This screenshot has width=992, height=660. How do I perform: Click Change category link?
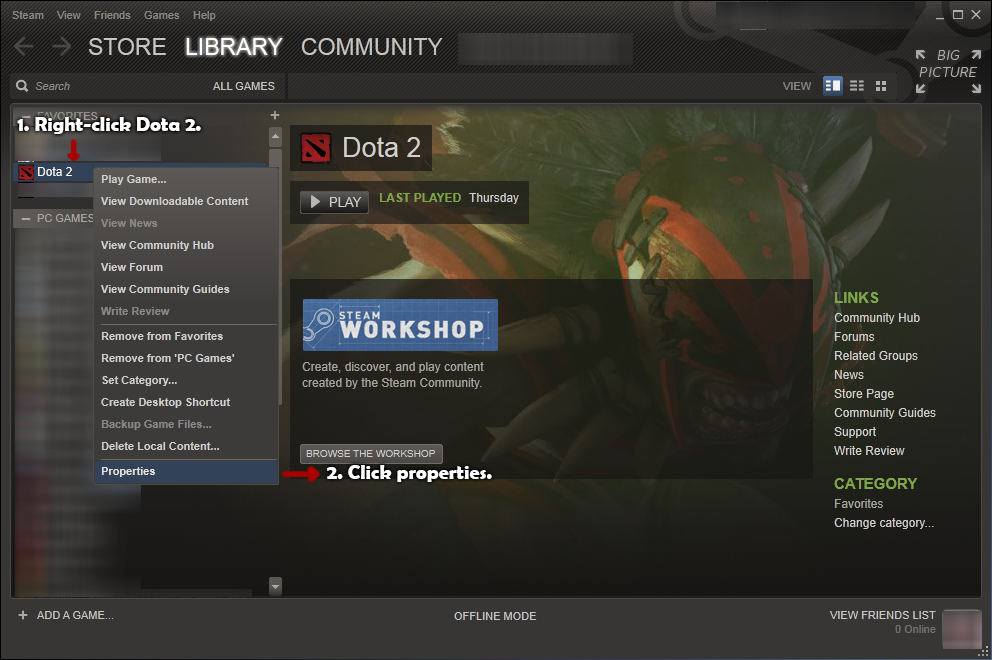[884, 523]
